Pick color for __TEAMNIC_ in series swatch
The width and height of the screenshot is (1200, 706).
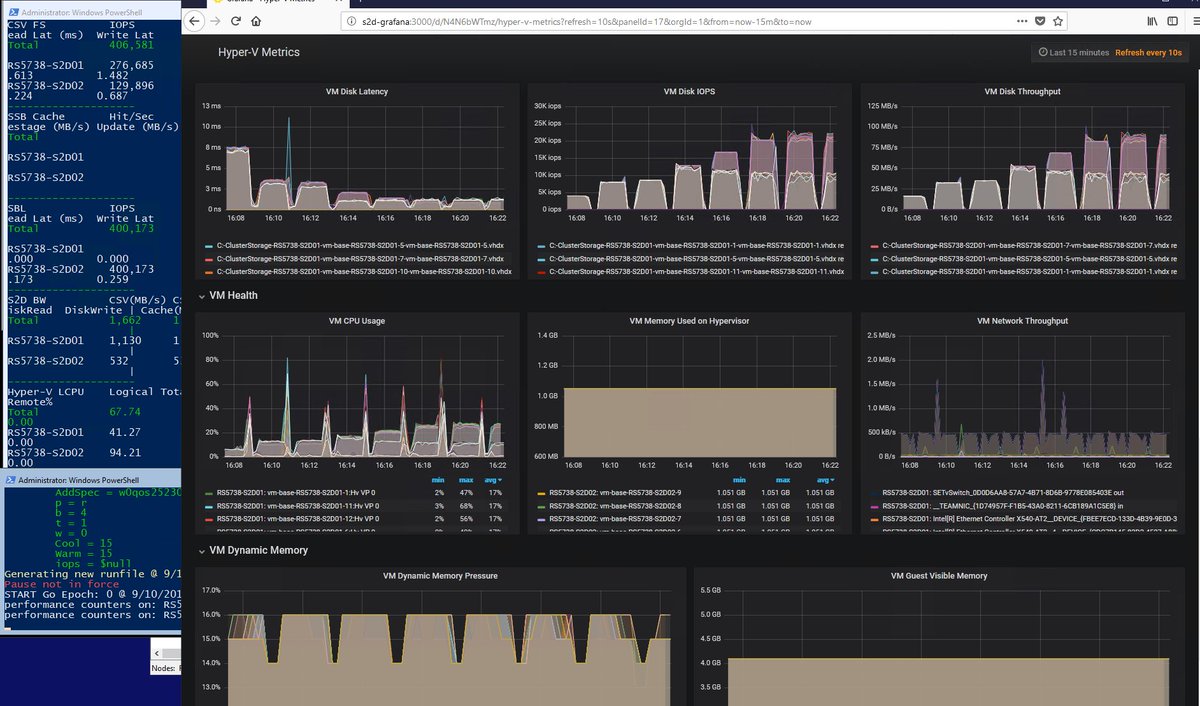(x=874, y=506)
